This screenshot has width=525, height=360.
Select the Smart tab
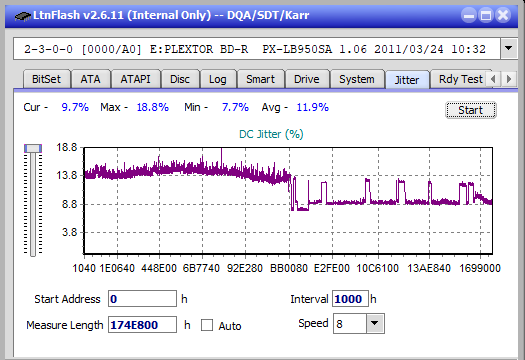(260, 79)
